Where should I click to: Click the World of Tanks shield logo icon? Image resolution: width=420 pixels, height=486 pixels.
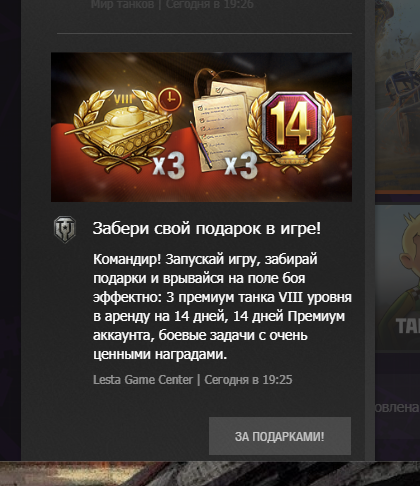pyautogui.click(x=65, y=229)
